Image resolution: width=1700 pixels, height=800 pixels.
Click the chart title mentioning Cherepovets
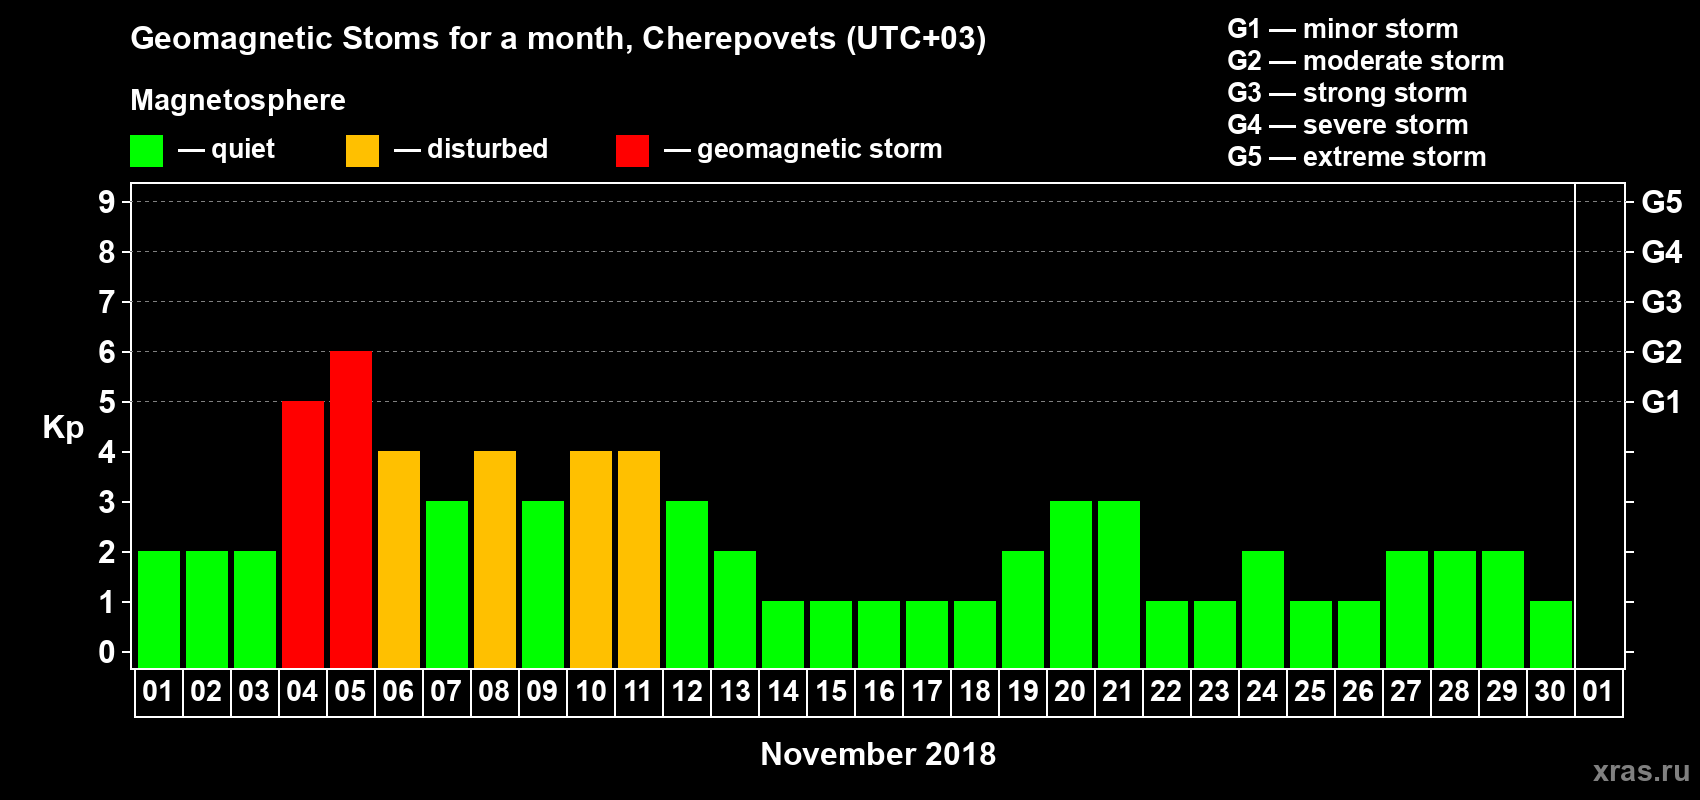558,39
